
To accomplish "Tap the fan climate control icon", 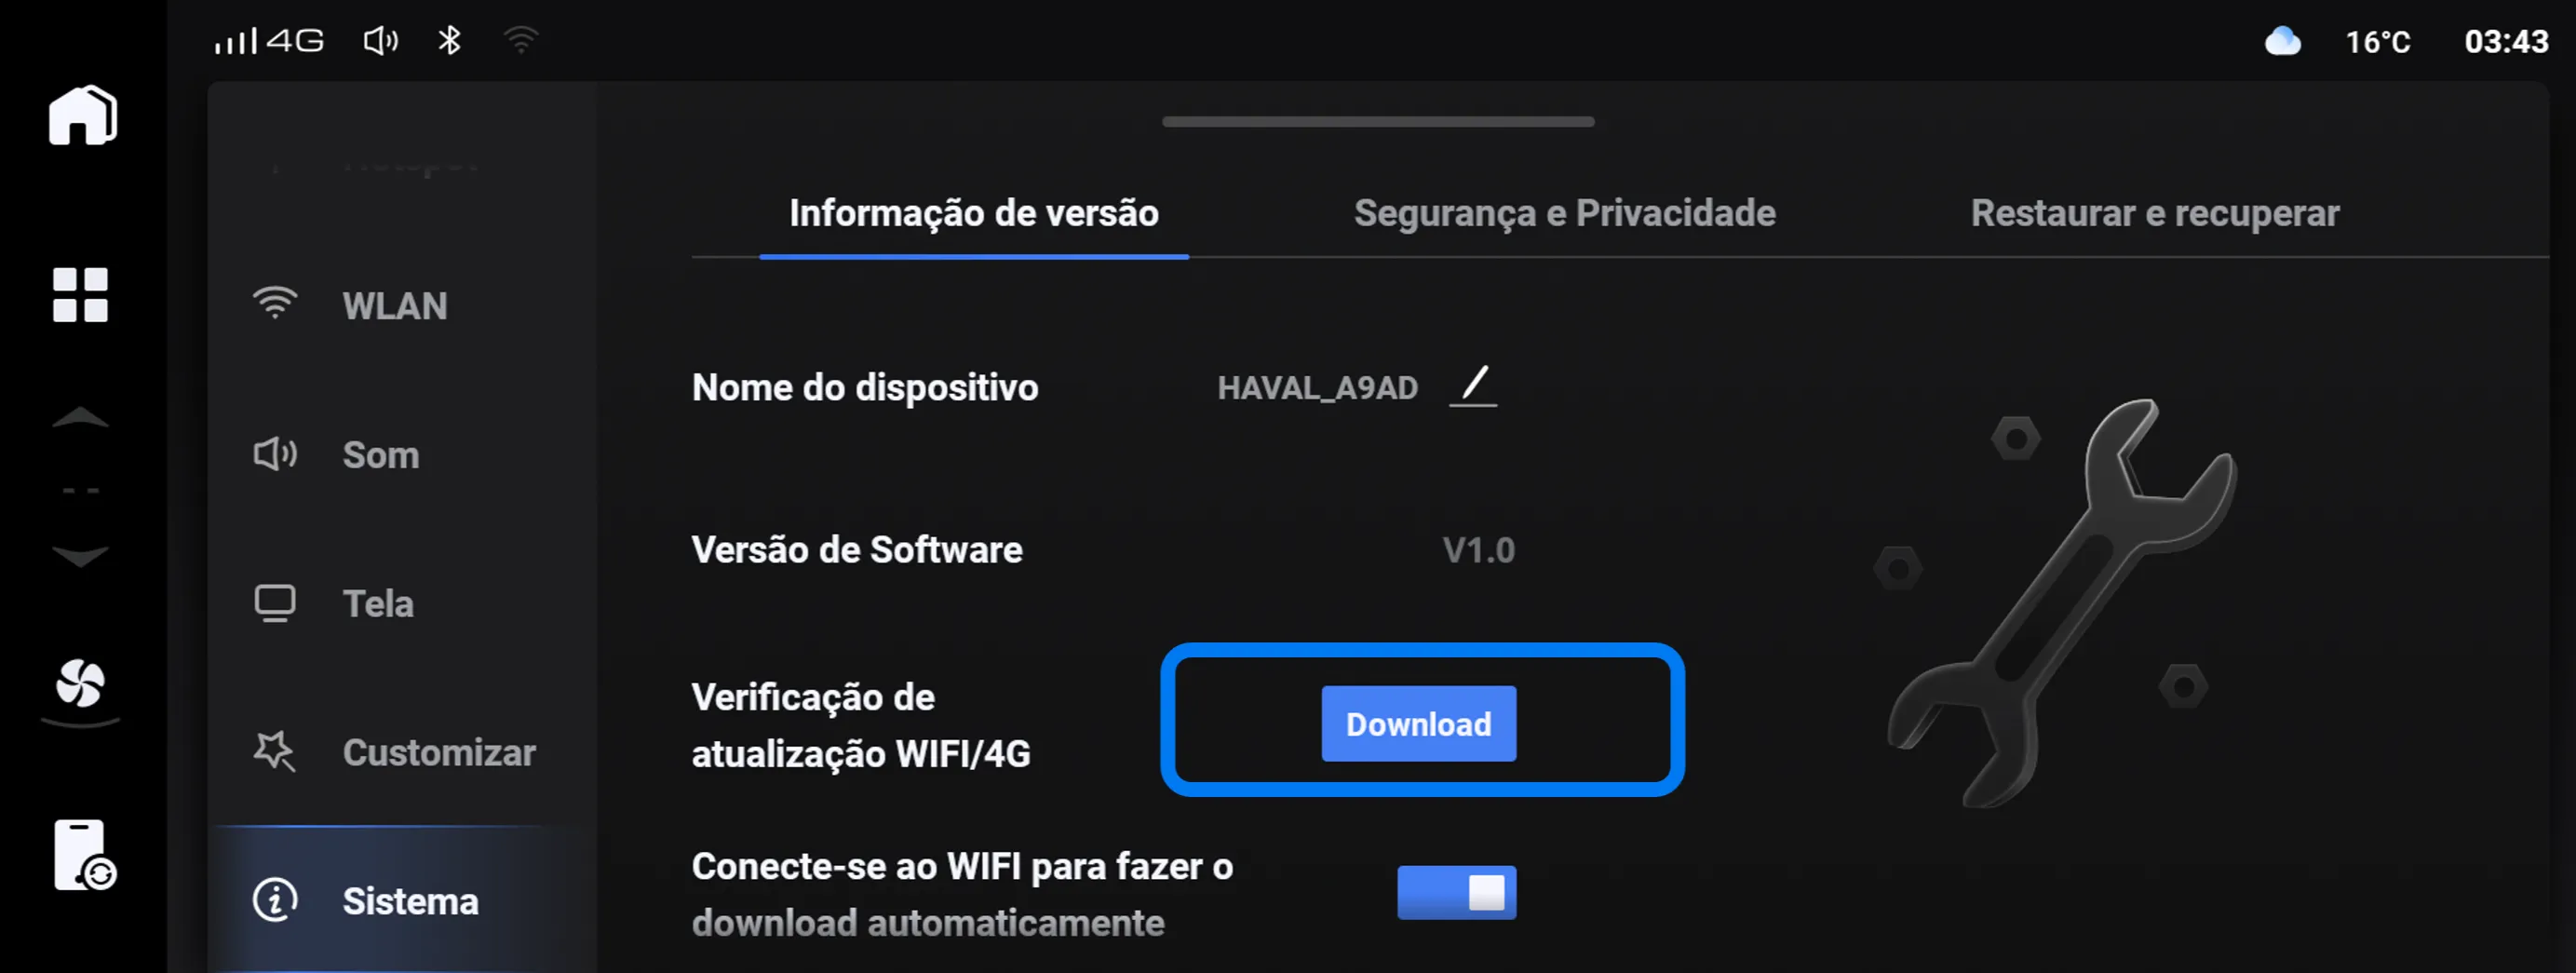I will (80, 684).
